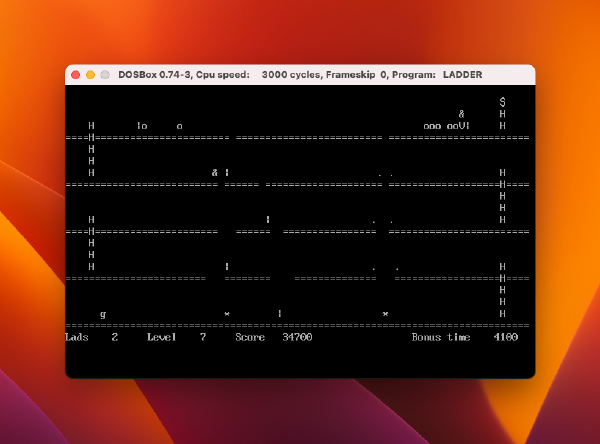
Task: Minimize the DOSBox window with yellow button
Action: coord(91,75)
